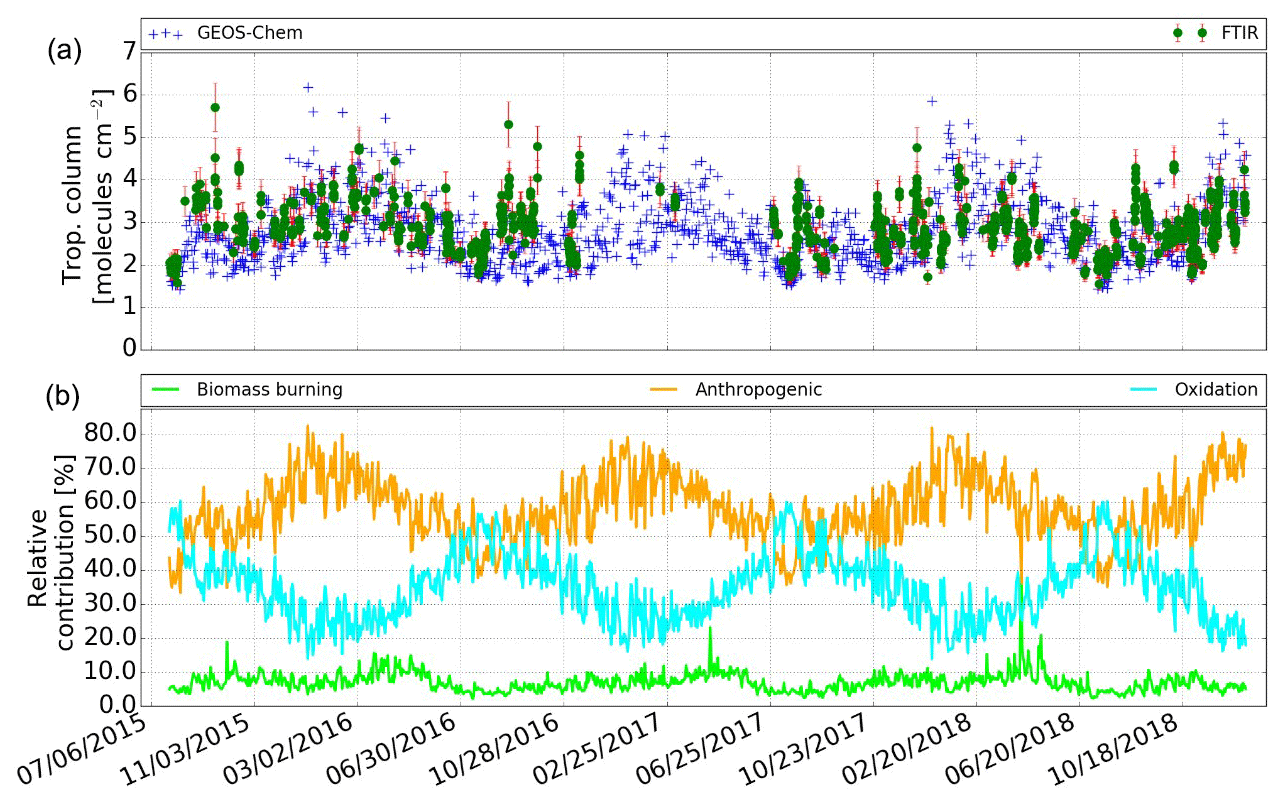Click the green FTIR legend dot markers

point(1189,33)
